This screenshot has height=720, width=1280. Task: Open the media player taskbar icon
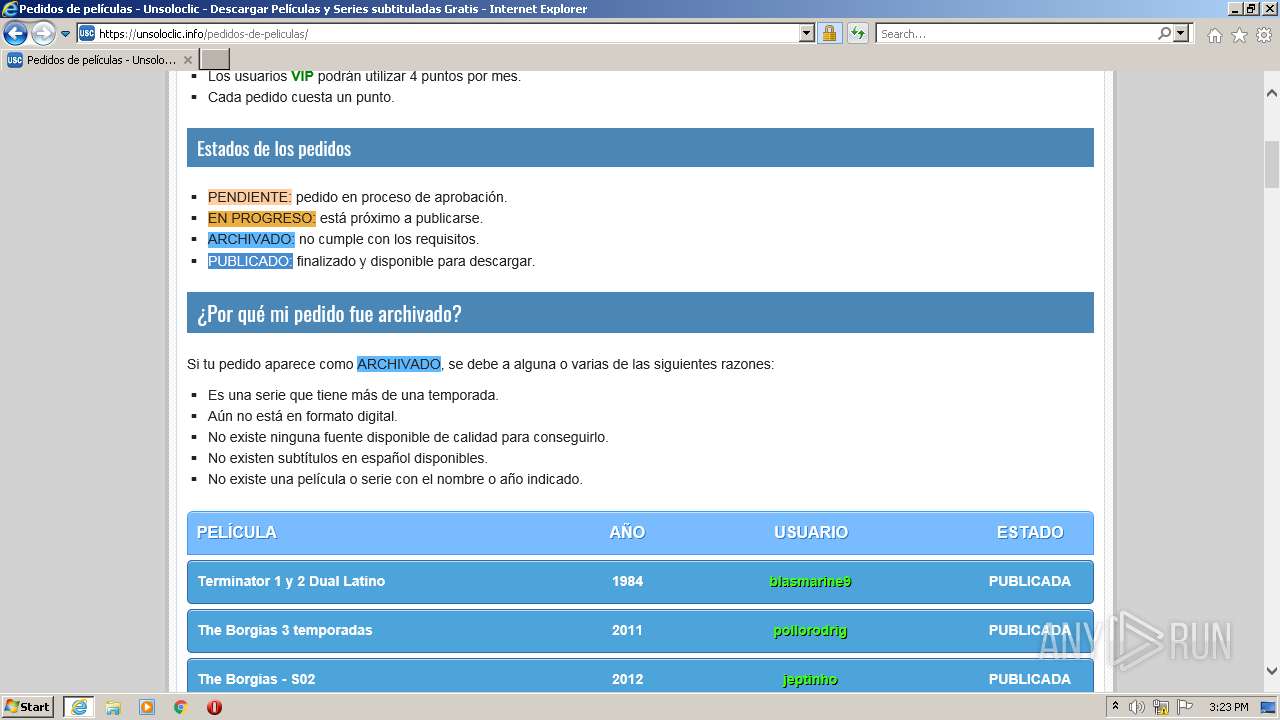tap(147, 707)
